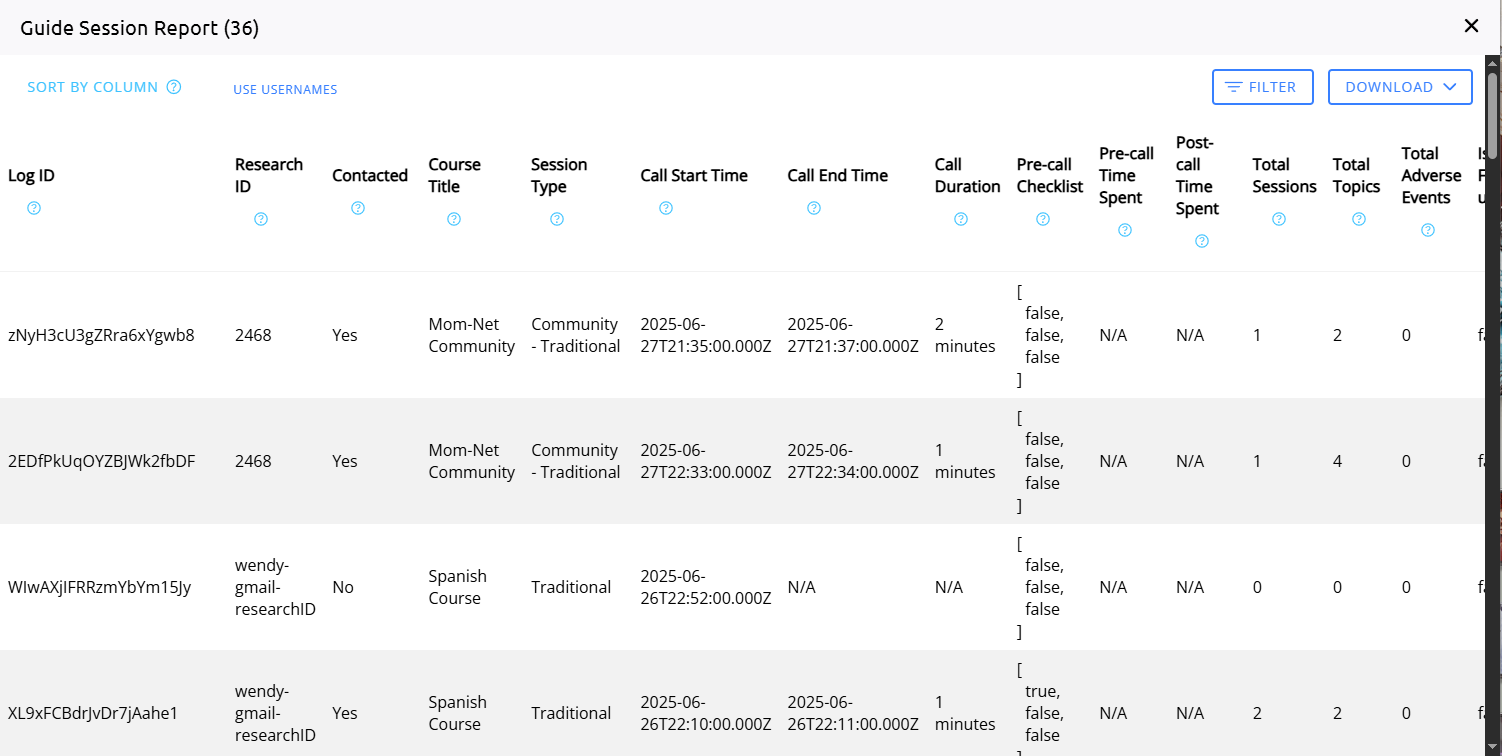Open the Download dropdown menu
Image resolution: width=1502 pixels, height=756 pixels.
point(1400,87)
